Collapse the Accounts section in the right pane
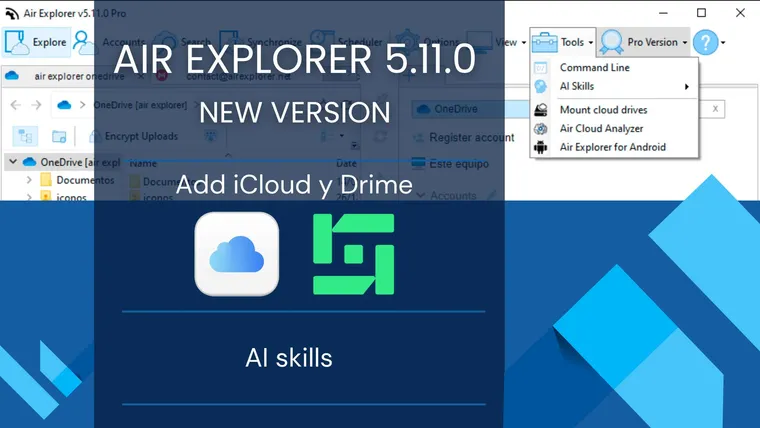The image size is (760, 428). pyautogui.click(x=421, y=195)
